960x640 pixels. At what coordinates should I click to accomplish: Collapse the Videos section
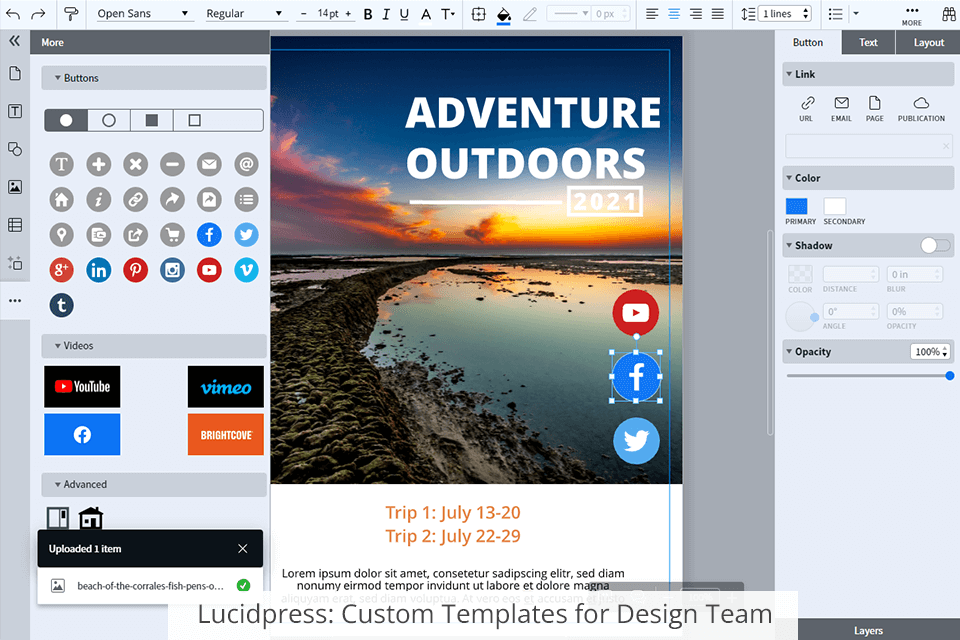point(154,345)
